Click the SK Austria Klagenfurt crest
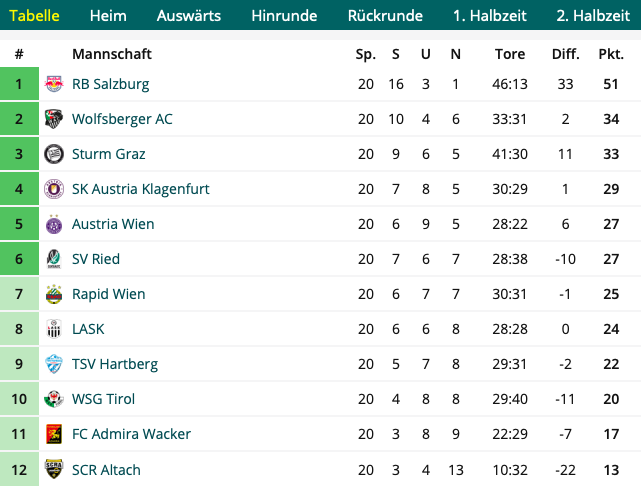This screenshot has height=486, width=641. [54, 189]
